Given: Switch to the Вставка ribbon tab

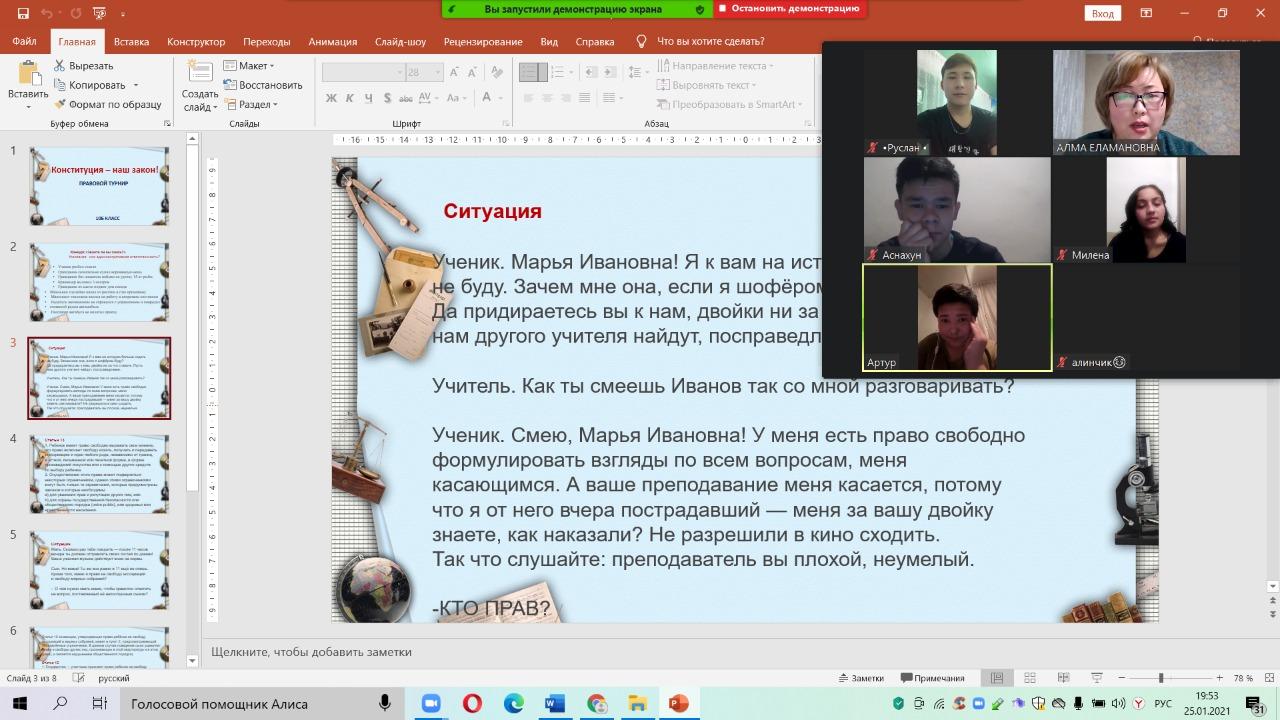Looking at the screenshot, I should 131,42.
